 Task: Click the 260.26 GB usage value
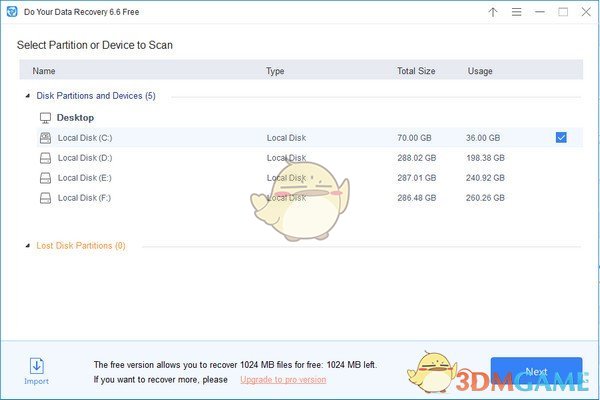coord(485,198)
